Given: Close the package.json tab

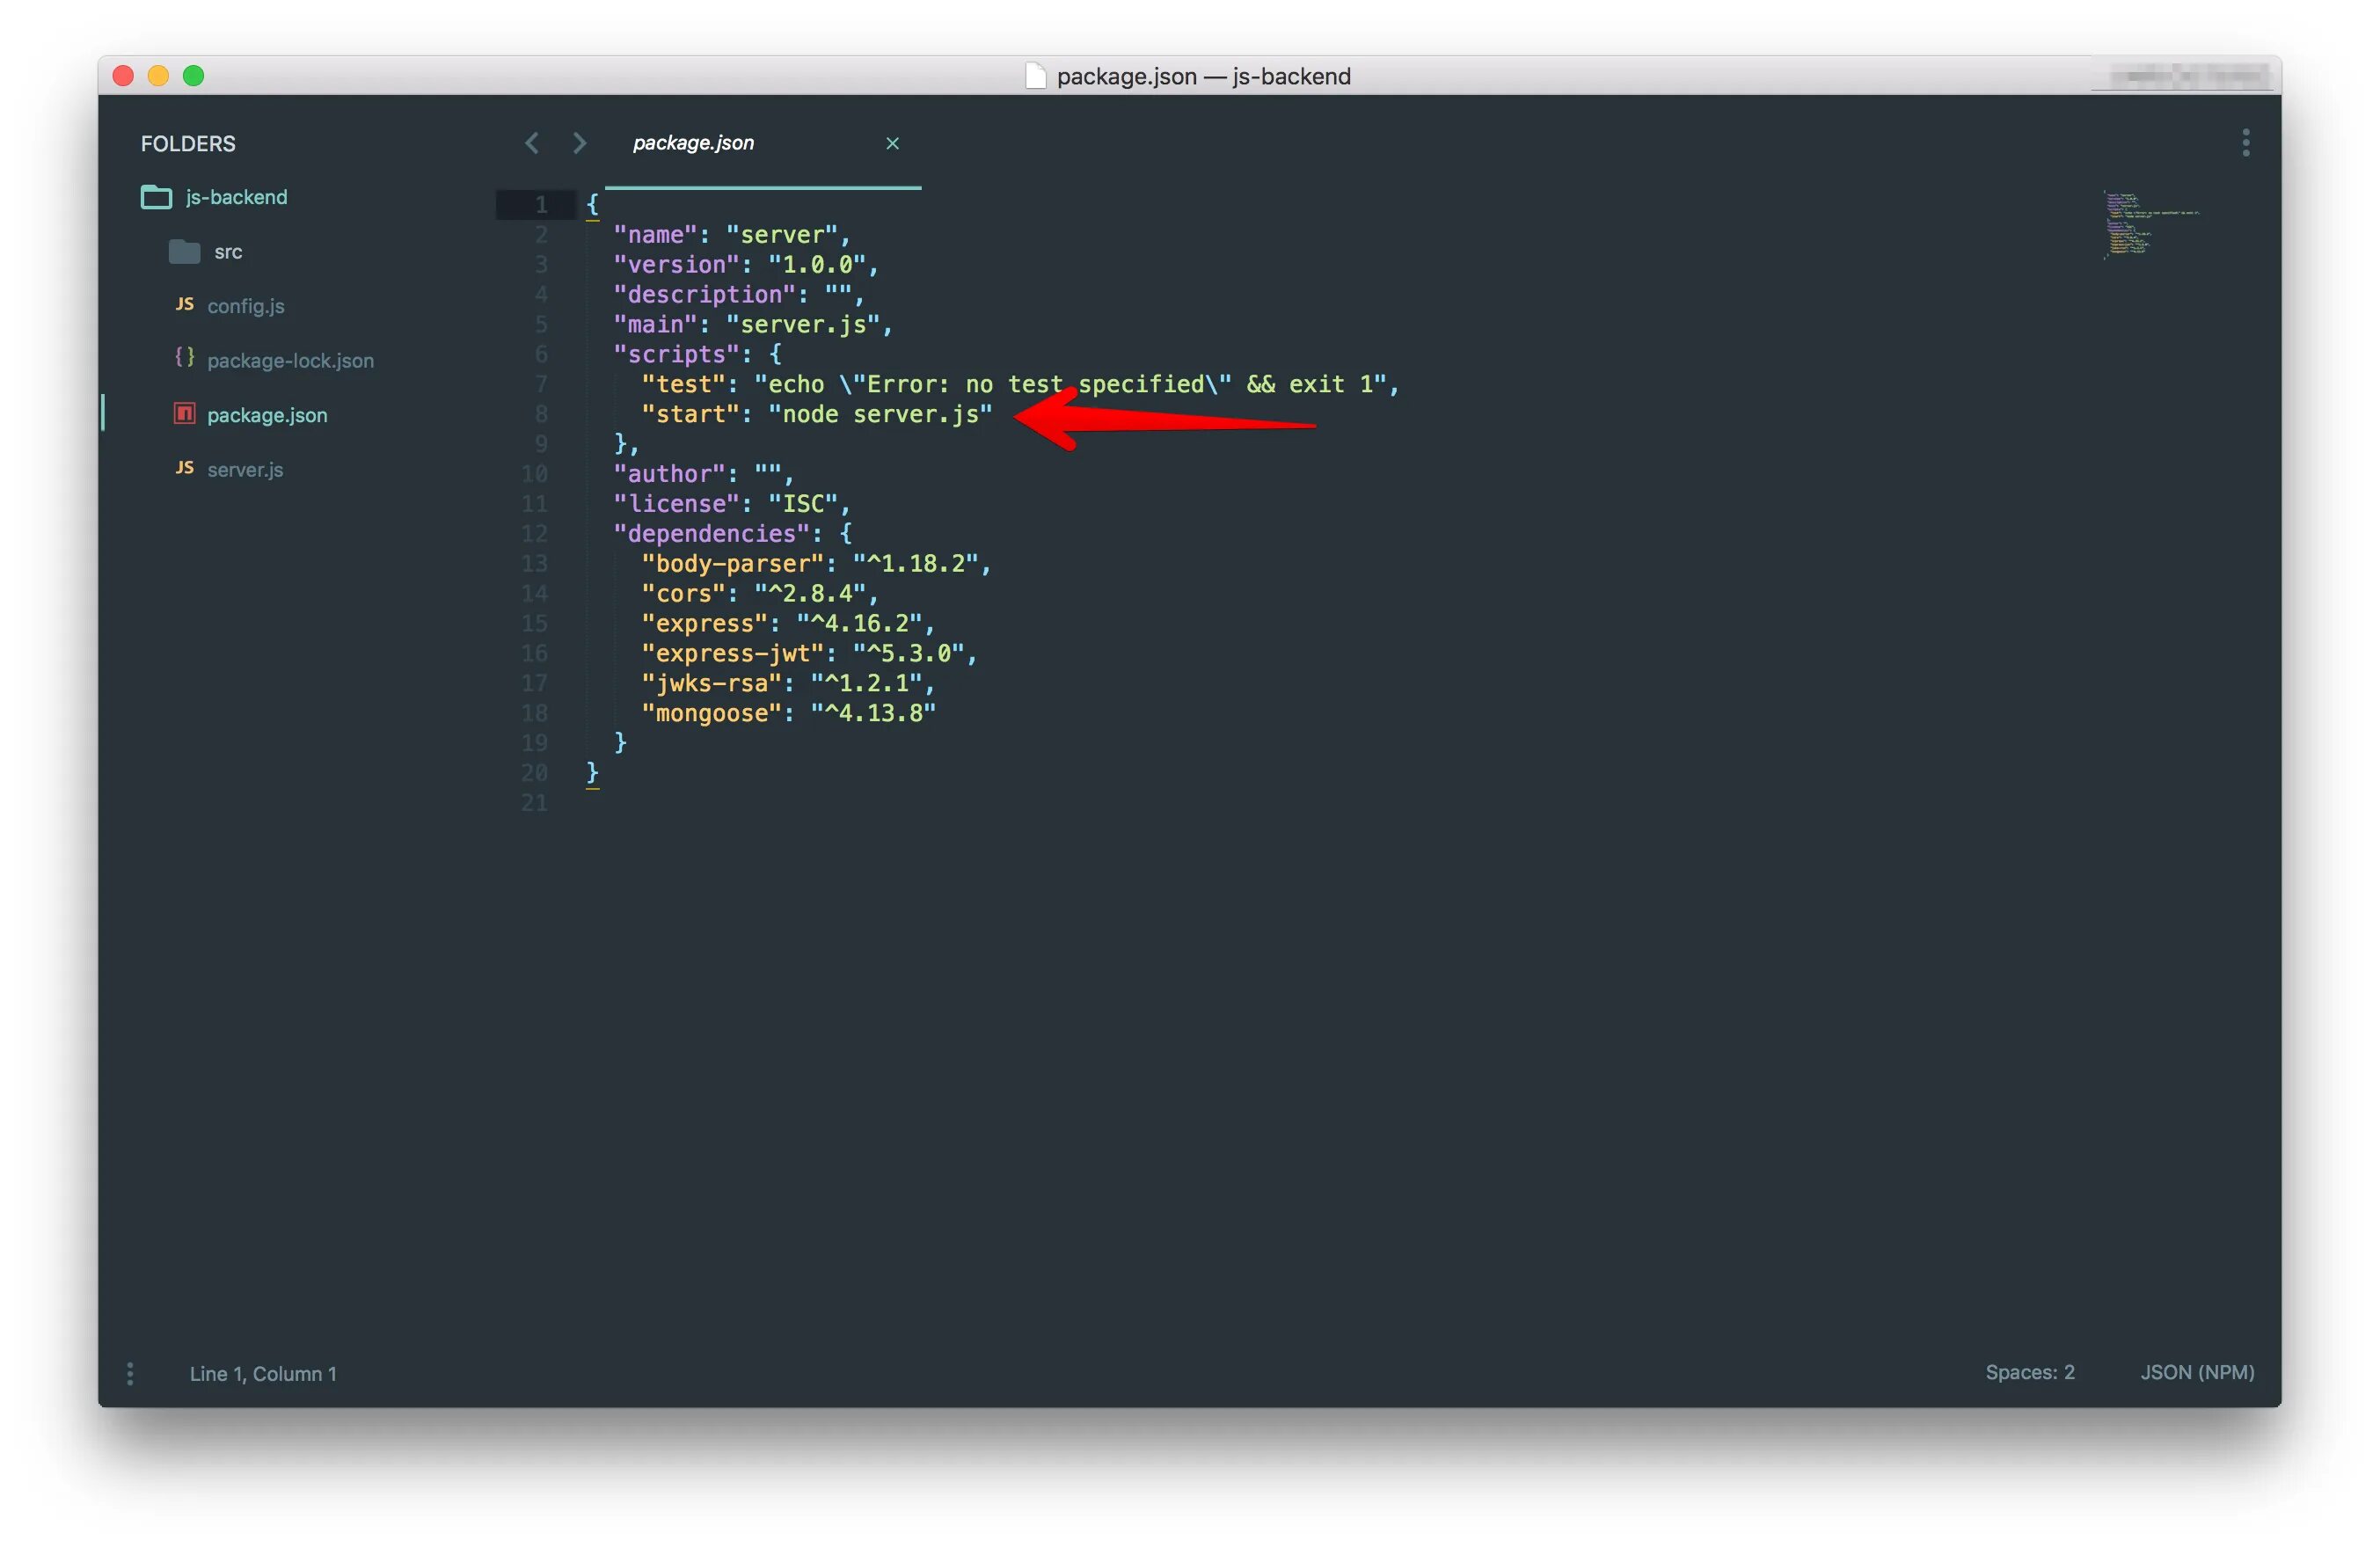Looking at the screenshot, I should [x=892, y=143].
